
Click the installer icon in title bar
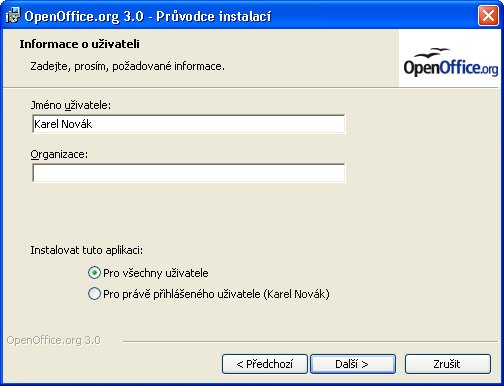(13, 16)
